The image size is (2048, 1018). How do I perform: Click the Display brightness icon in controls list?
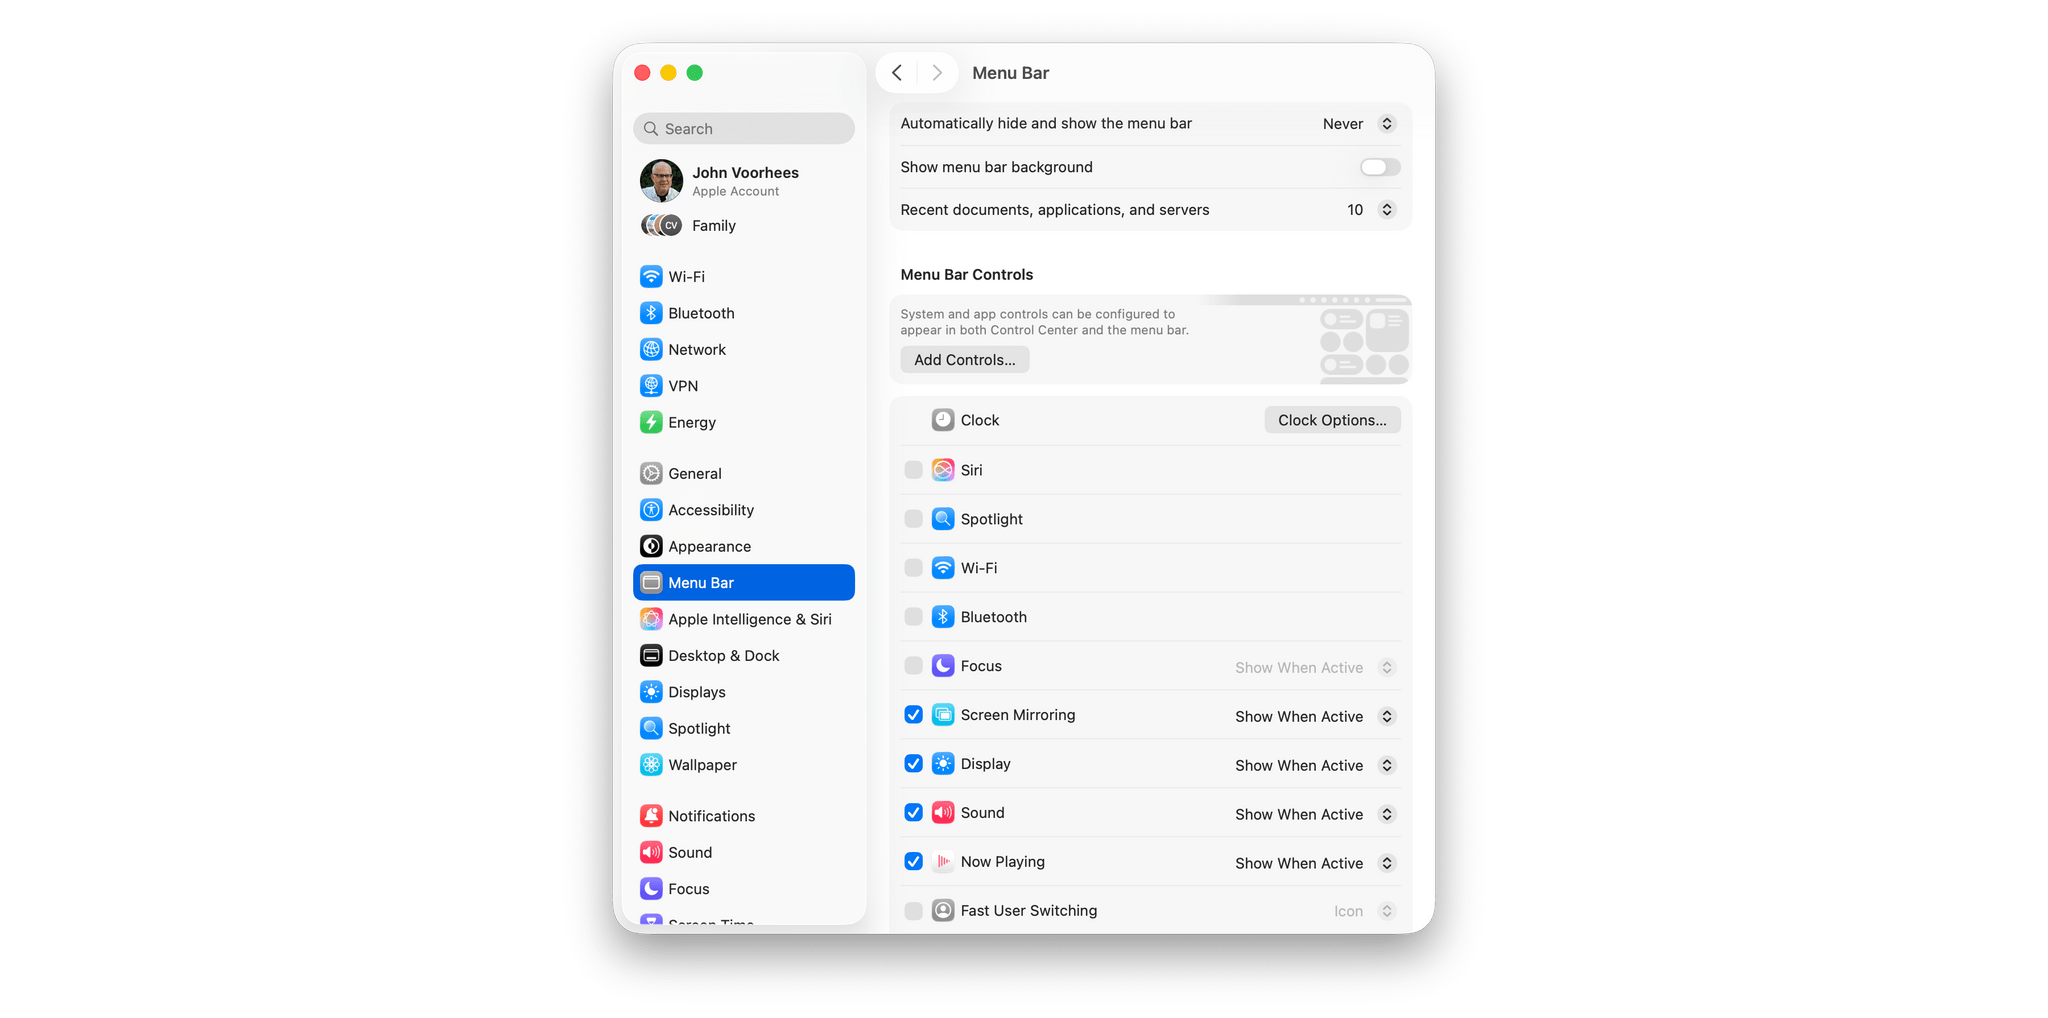point(943,764)
